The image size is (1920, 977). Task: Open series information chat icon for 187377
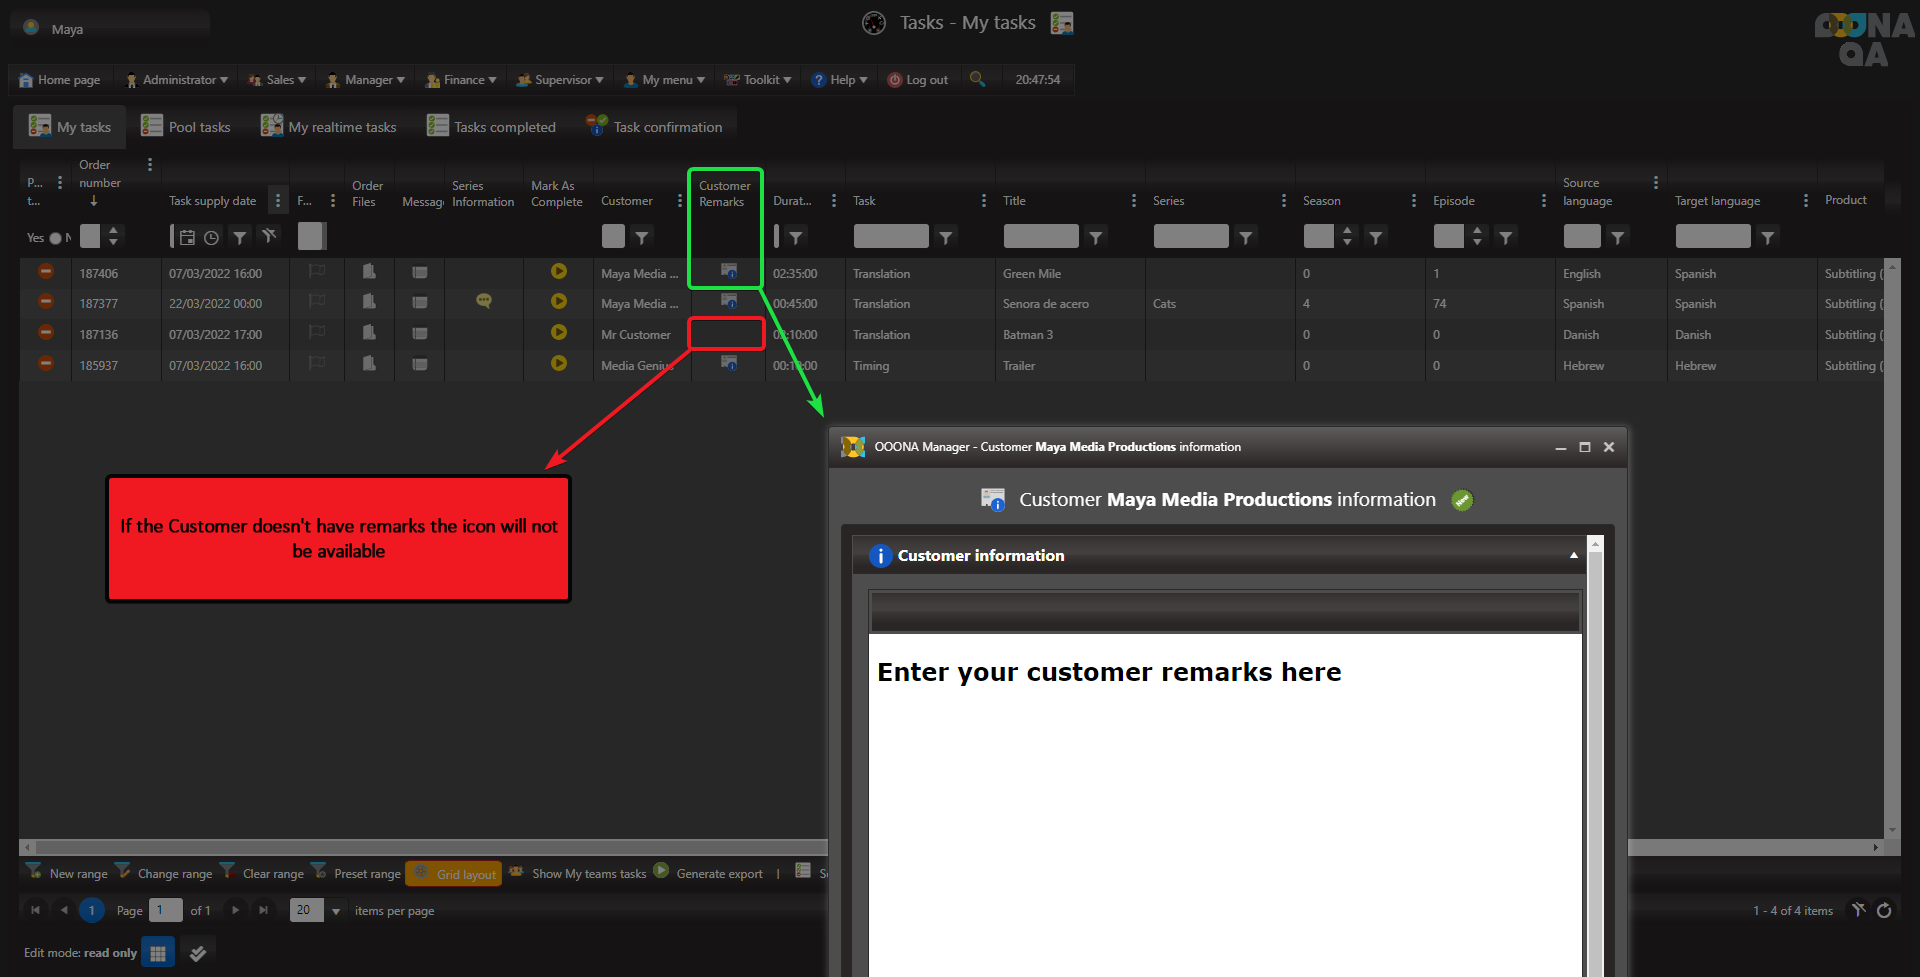(x=483, y=302)
